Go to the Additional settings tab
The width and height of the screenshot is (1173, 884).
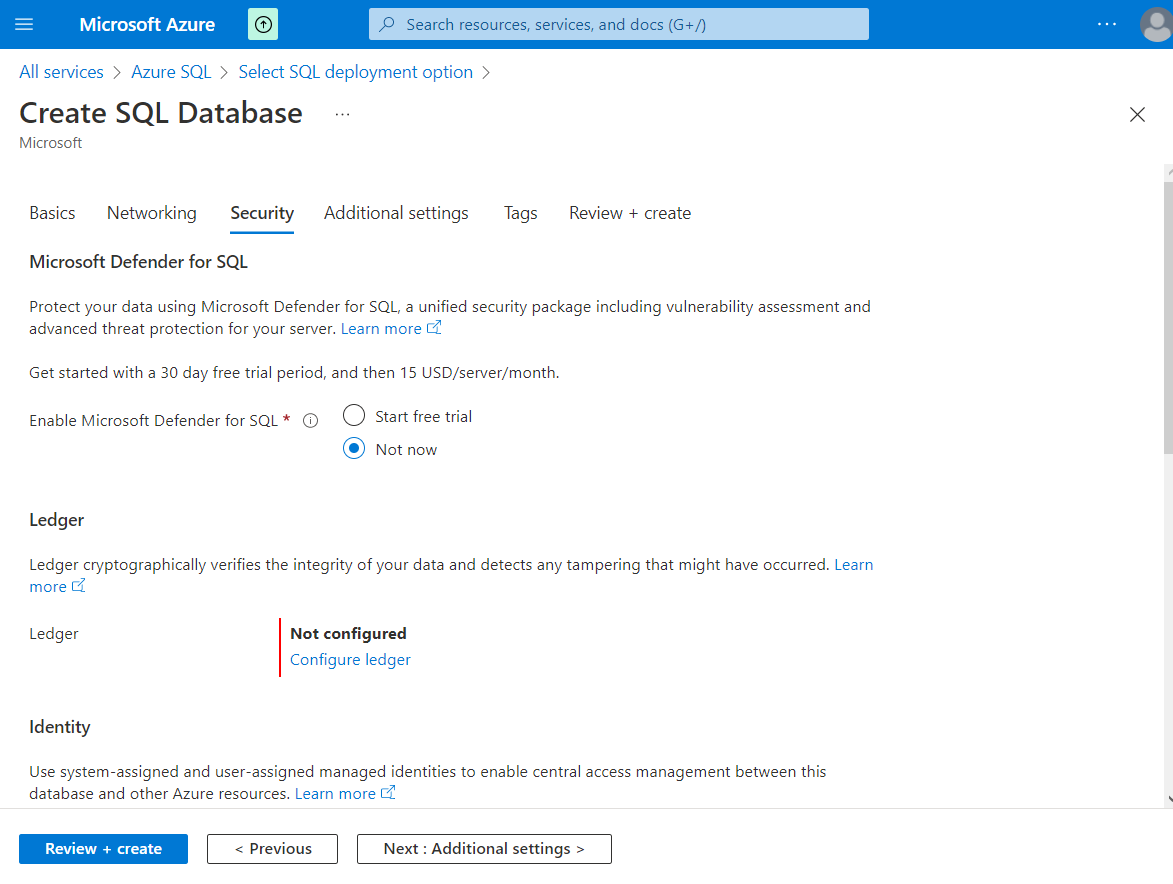[396, 213]
